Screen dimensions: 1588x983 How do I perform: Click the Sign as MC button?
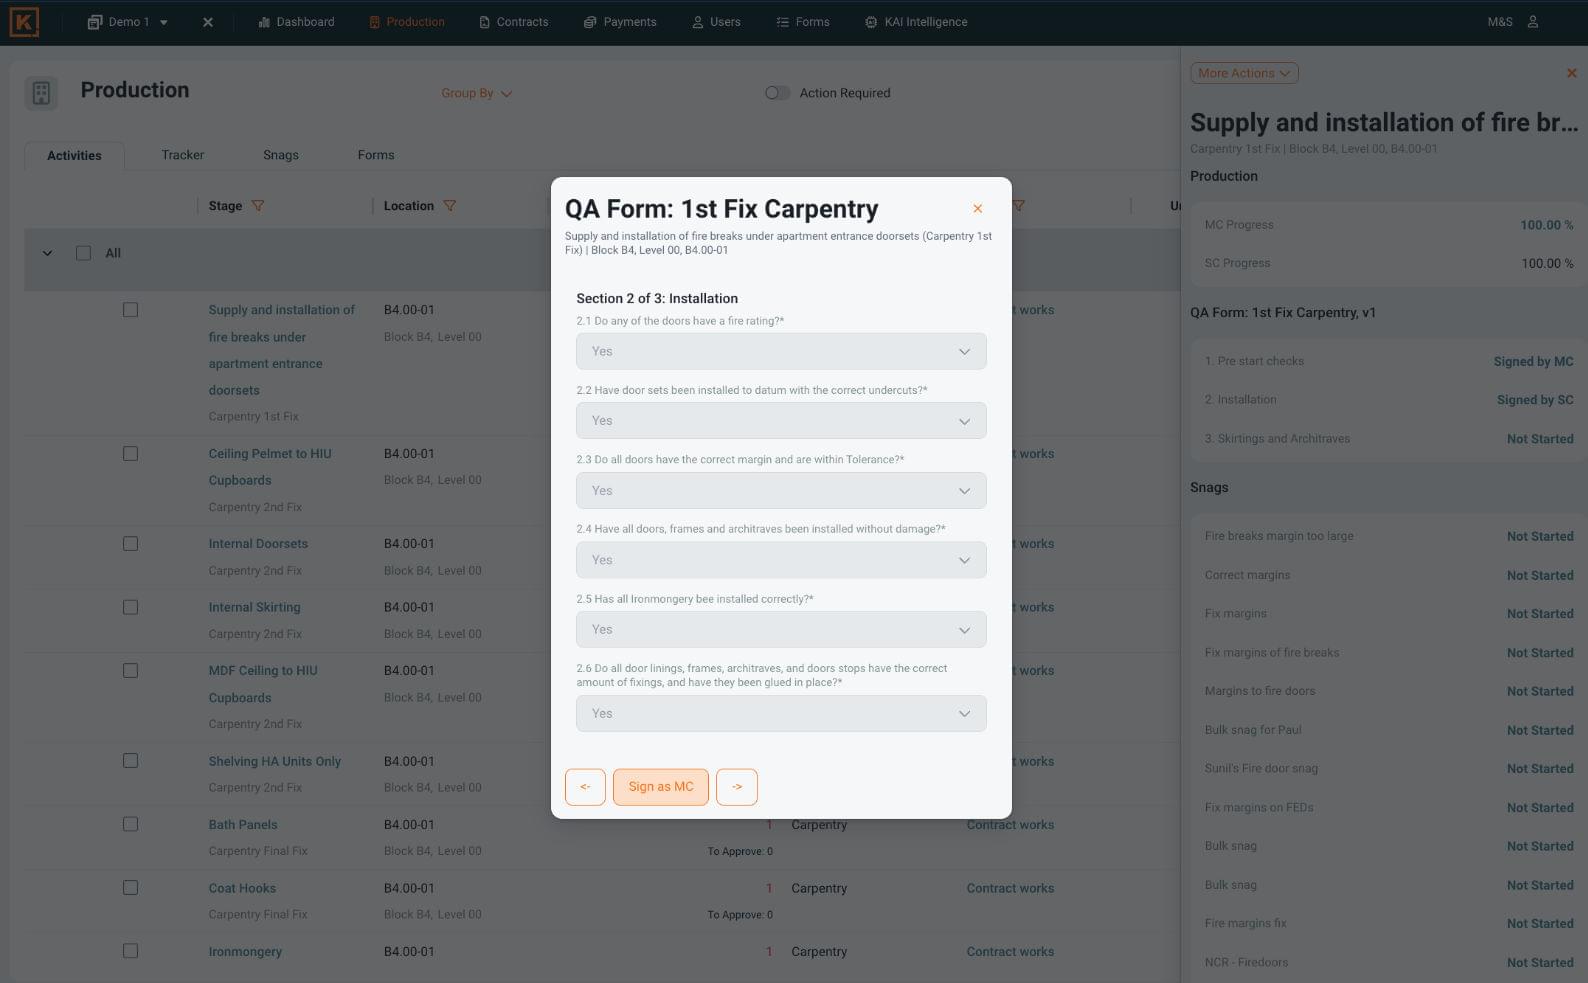coord(660,787)
